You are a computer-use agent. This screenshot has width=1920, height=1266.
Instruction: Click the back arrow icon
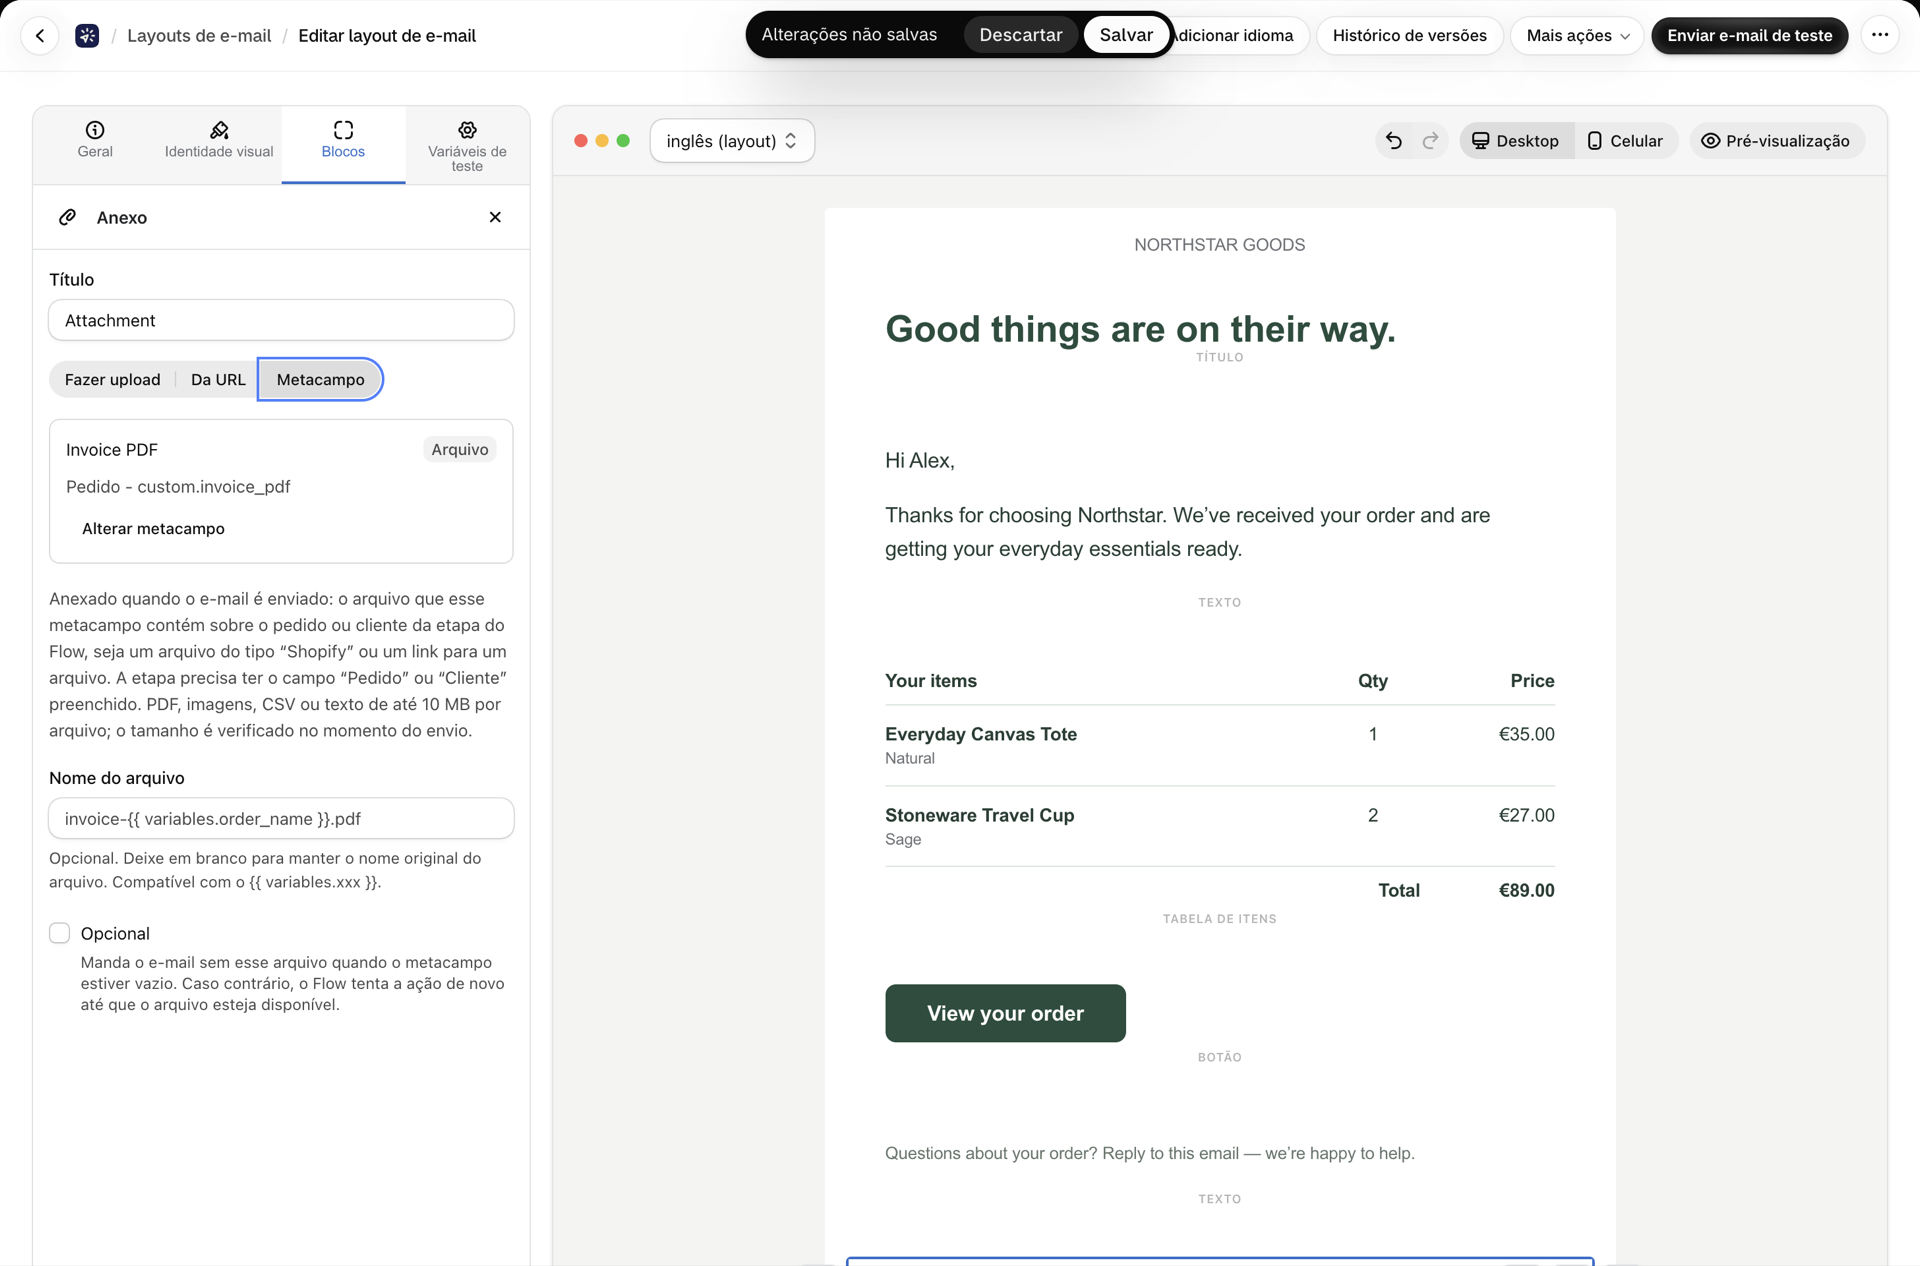tap(40, 36)
